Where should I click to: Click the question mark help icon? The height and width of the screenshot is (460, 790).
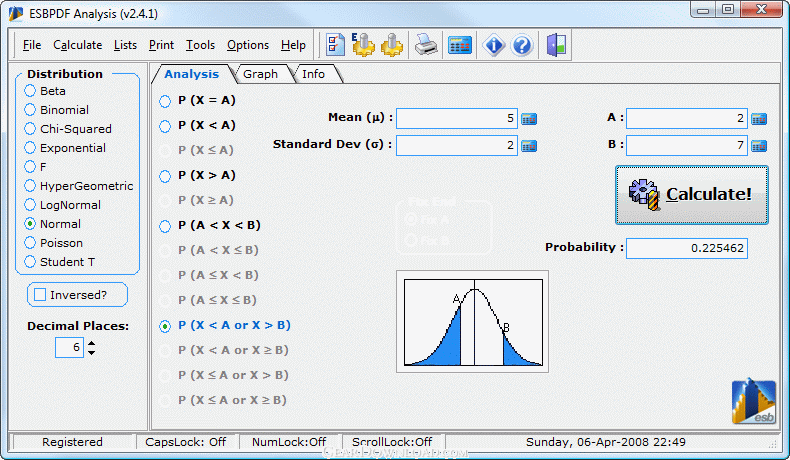click(522, 45)
